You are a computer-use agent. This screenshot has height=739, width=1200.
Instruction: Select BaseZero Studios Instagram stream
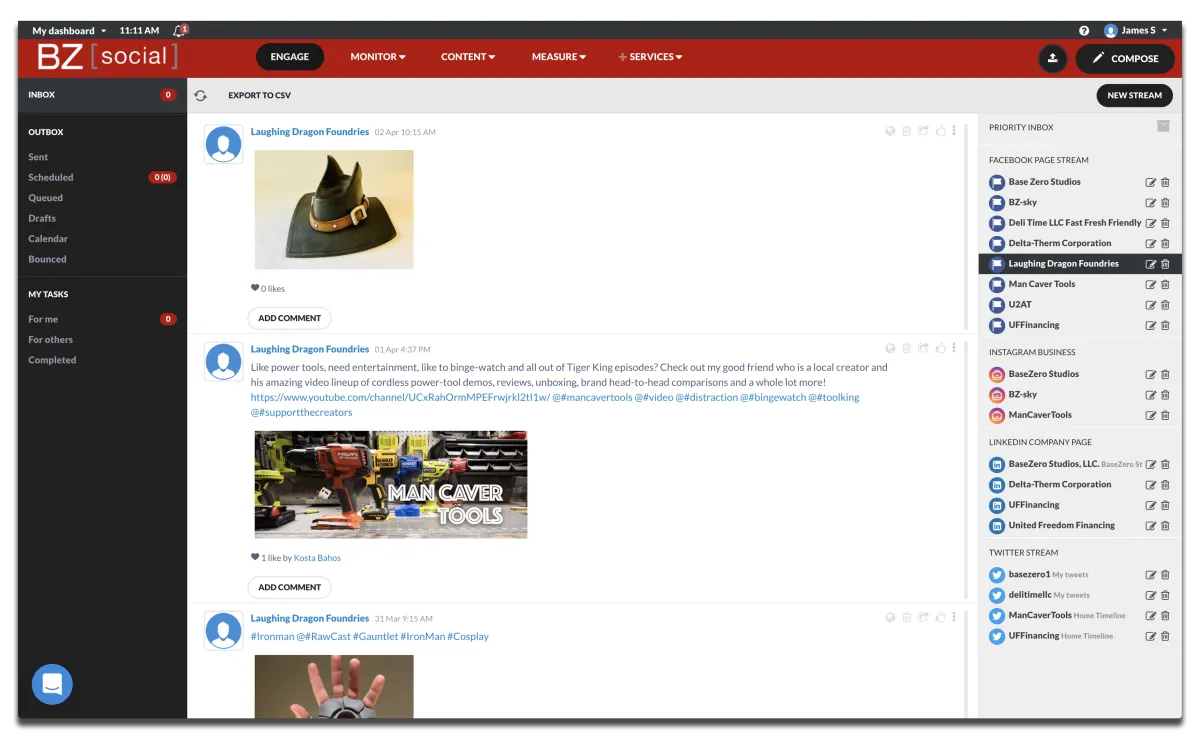point(1043,374)
